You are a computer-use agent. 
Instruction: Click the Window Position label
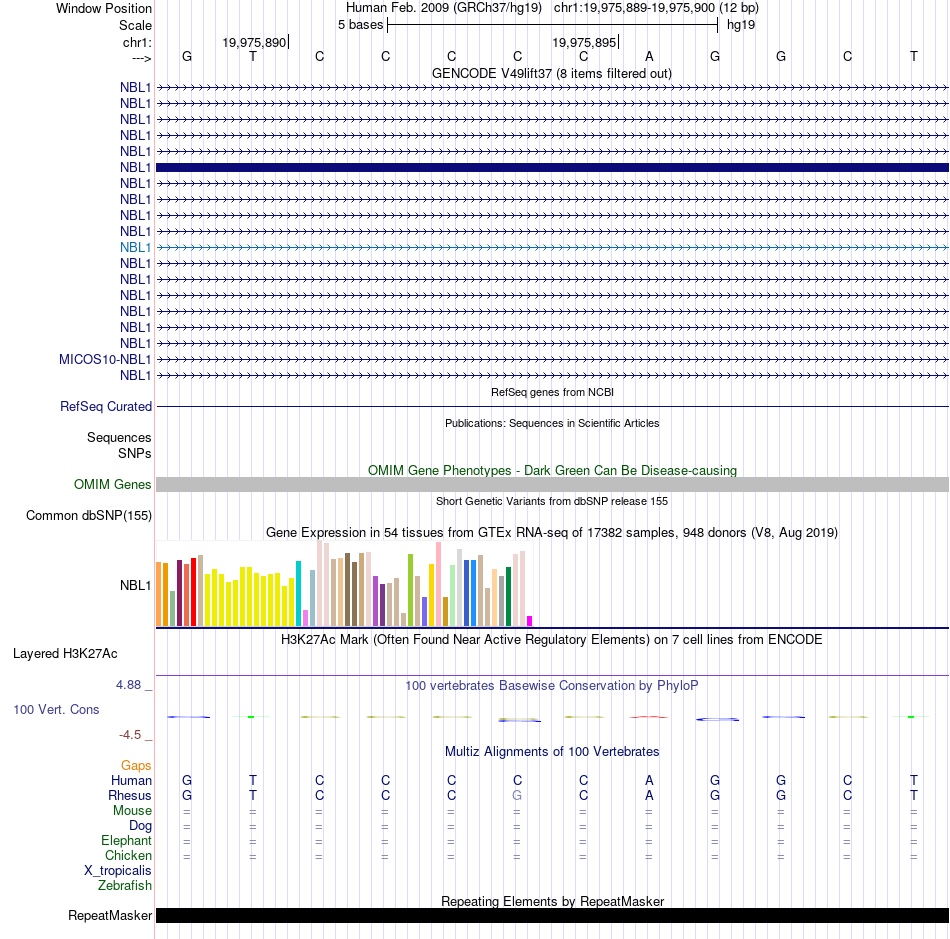click(104, 8)
